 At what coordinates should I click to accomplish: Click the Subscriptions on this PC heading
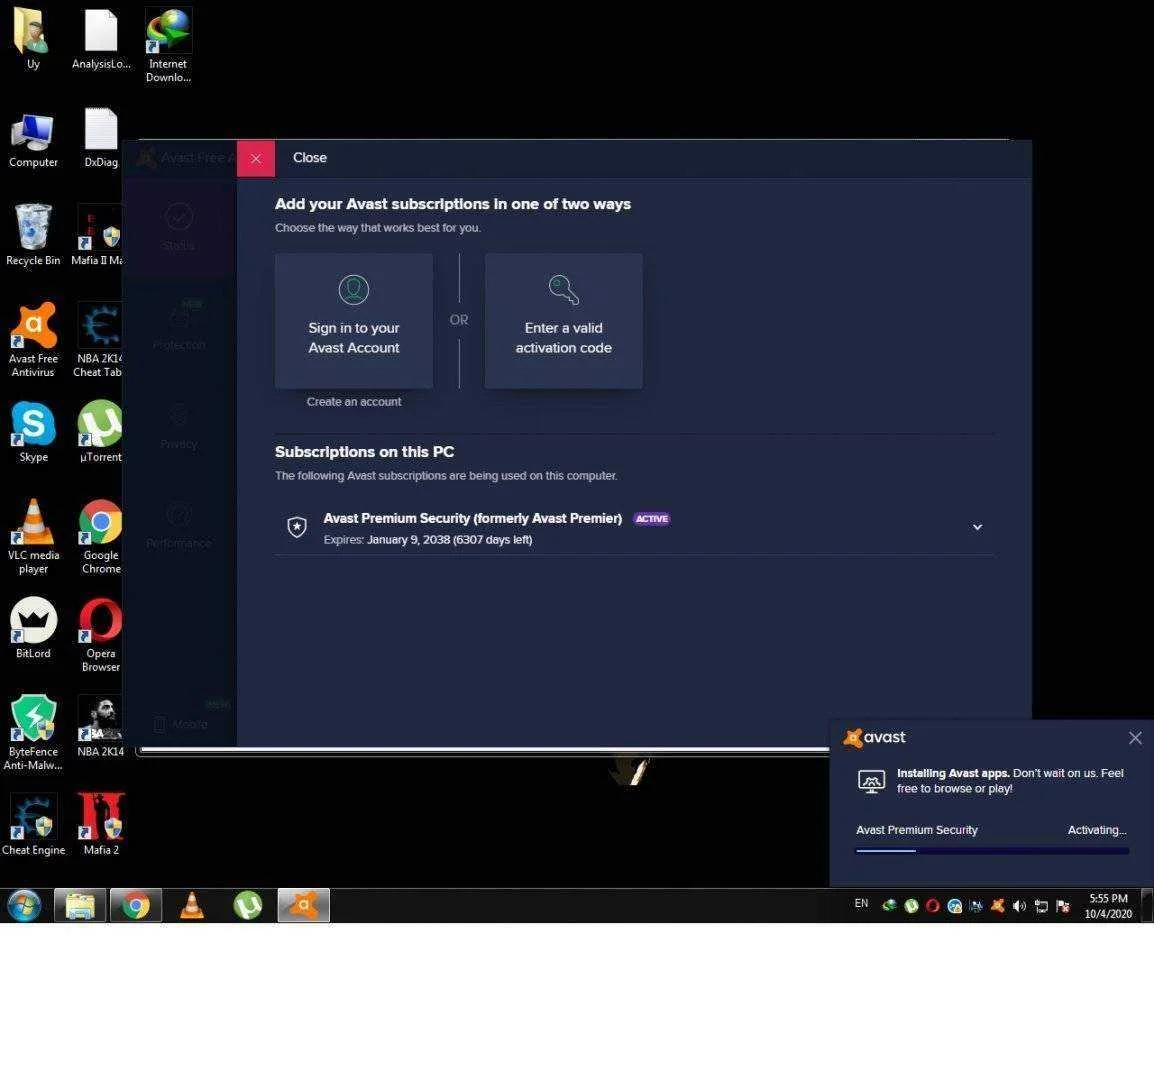[364, 452]
